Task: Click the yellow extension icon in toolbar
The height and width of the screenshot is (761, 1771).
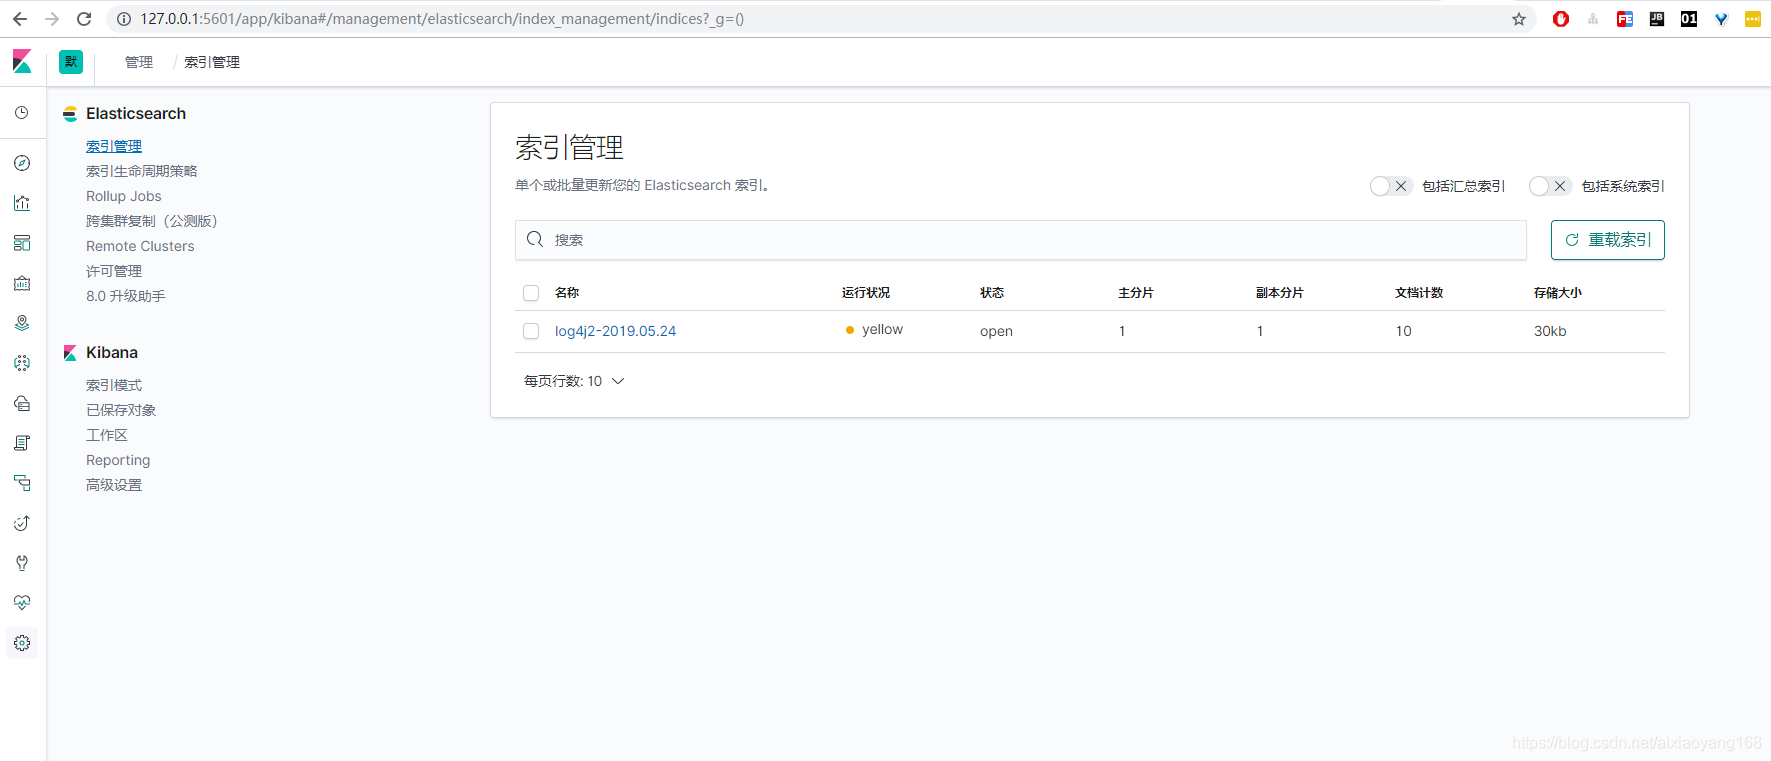Action: click(x=1753, y=19)
